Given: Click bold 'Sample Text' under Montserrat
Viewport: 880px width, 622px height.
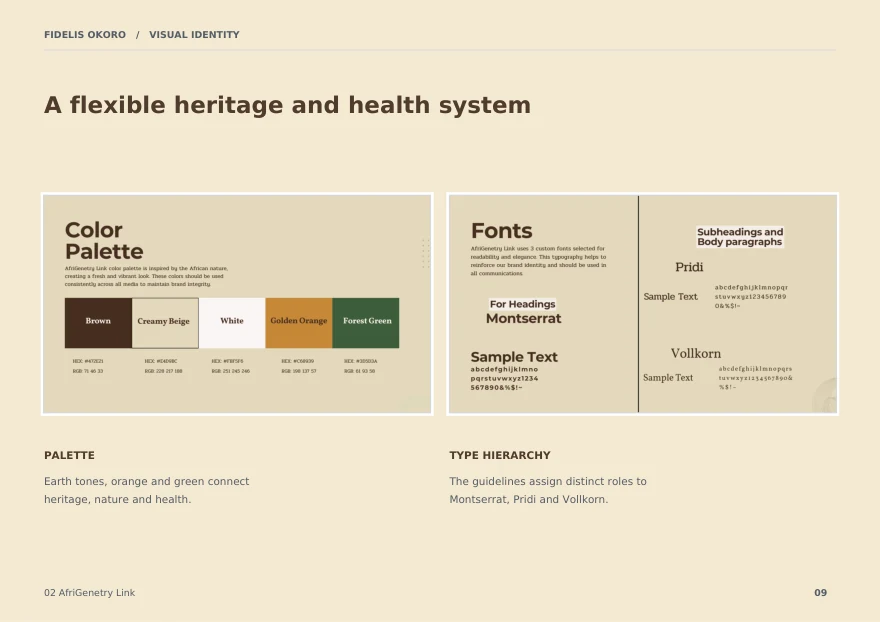Looking at the screenshot, I should click(514, 357).
